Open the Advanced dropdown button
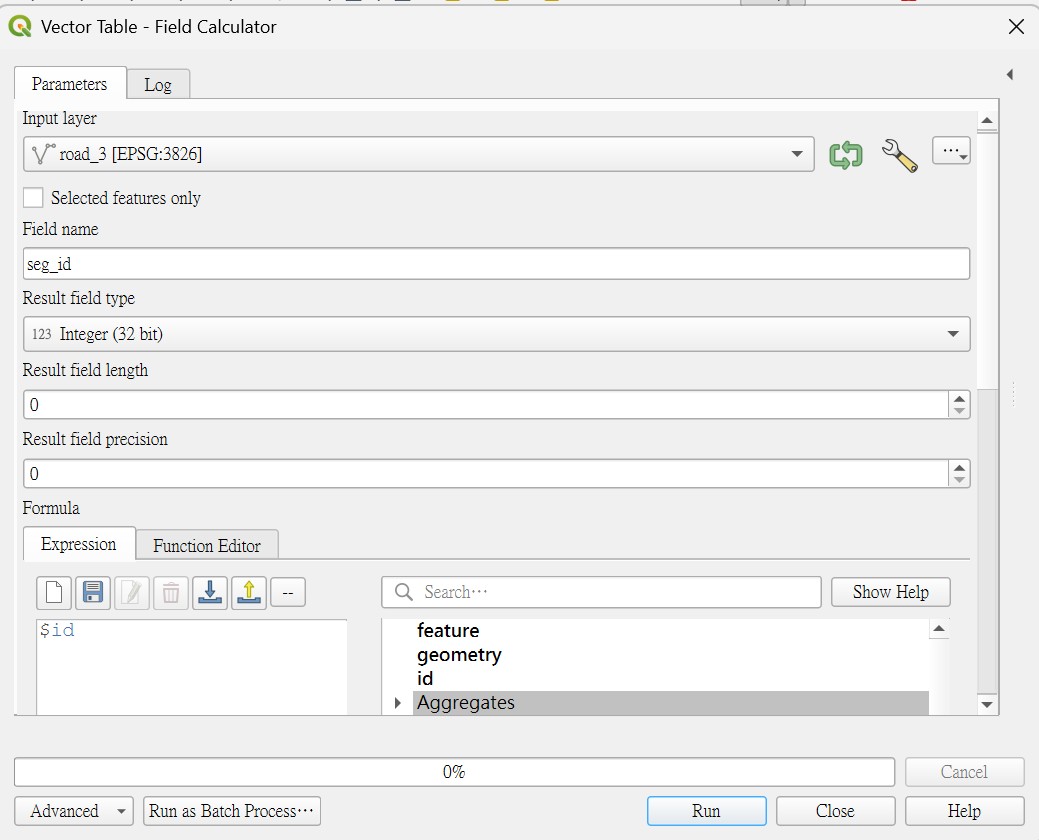1039x840 pixels. coord(74,811)
